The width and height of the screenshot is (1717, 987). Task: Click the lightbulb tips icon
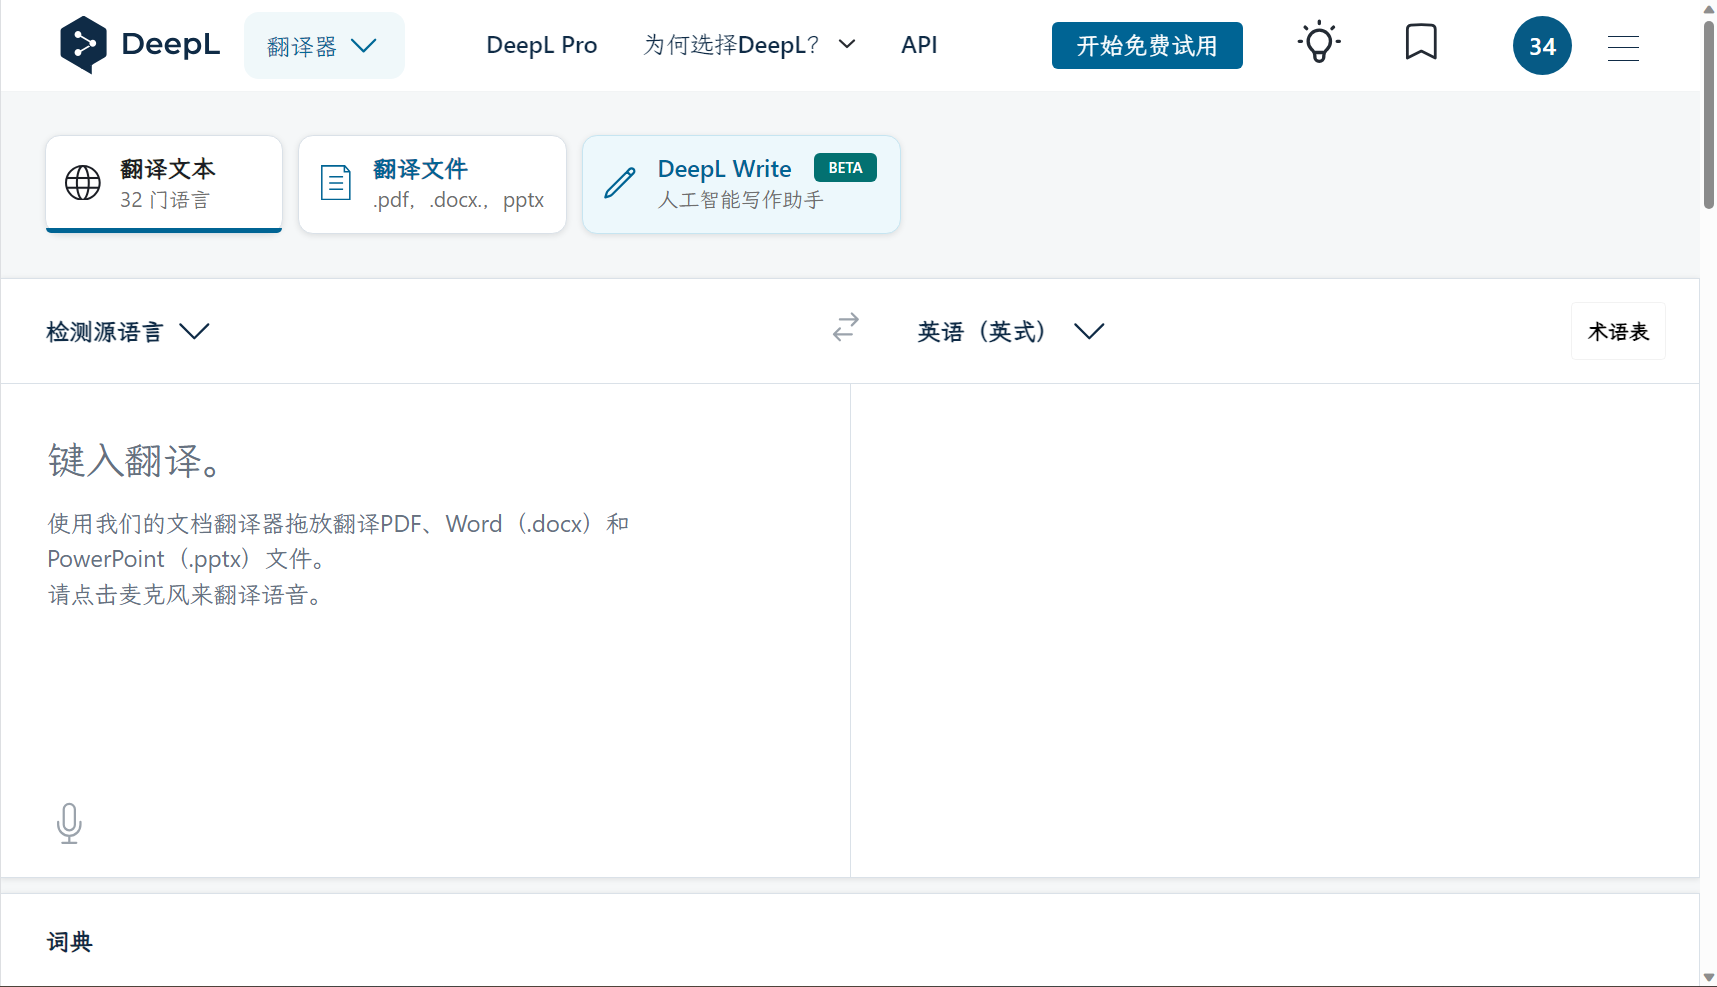pos(1319,43)
